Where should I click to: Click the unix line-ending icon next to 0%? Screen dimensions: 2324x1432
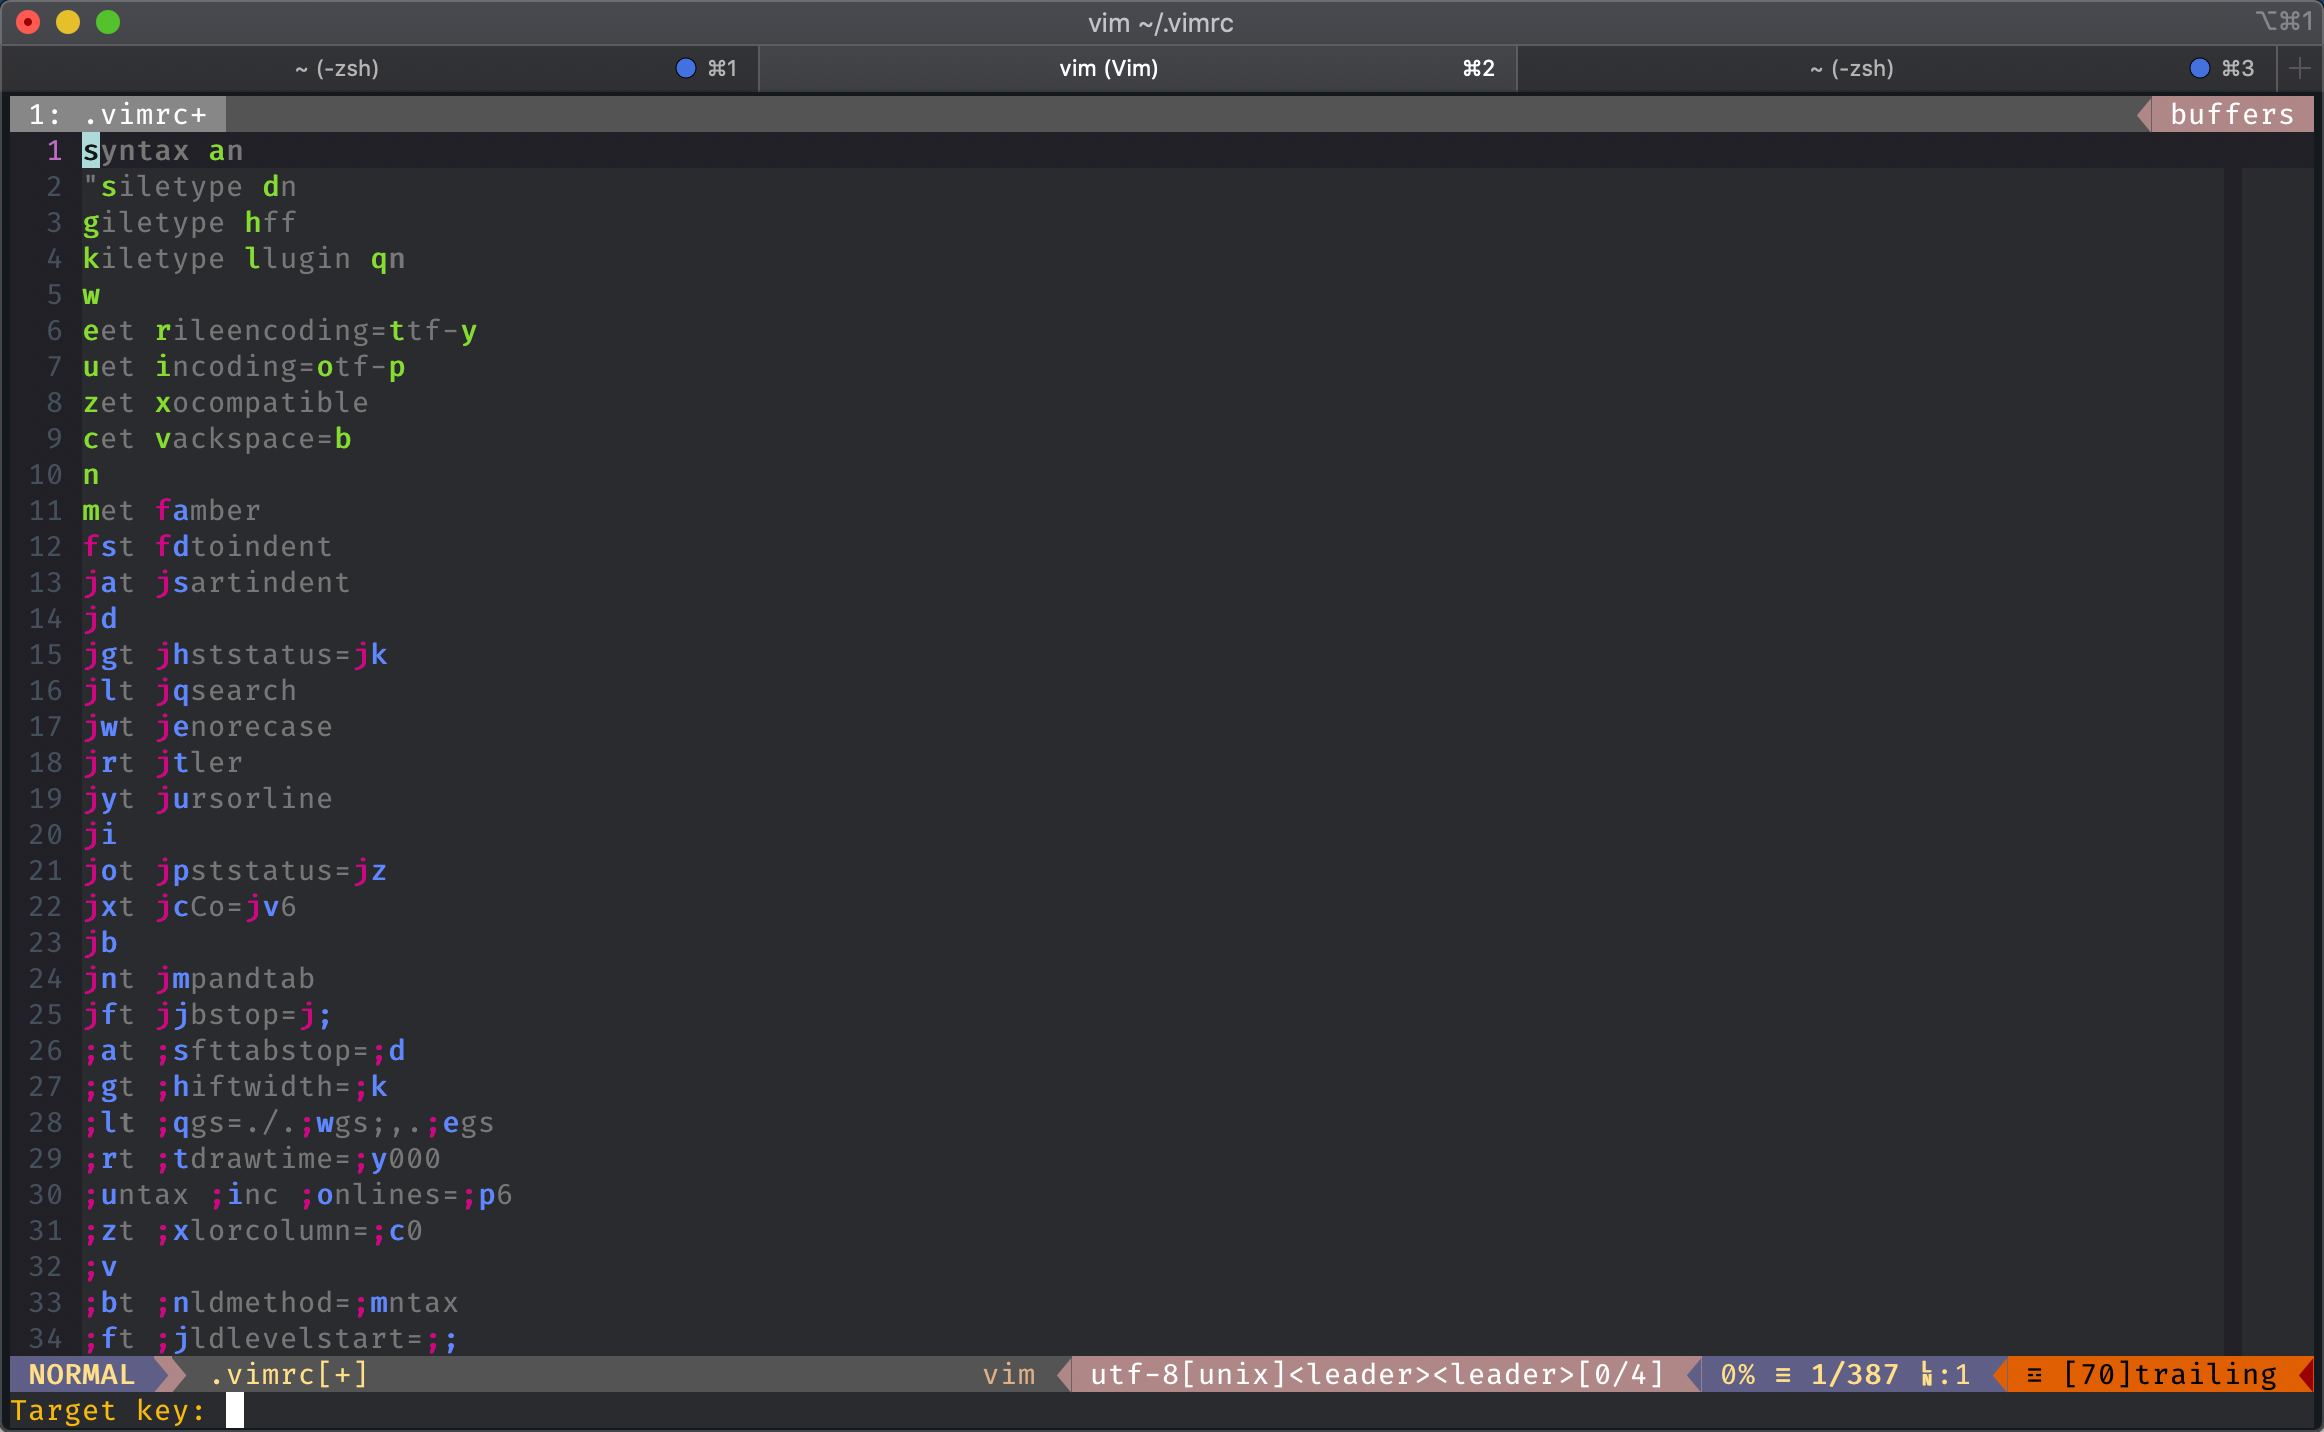pyautogui.click(x=1783, y=1375)
